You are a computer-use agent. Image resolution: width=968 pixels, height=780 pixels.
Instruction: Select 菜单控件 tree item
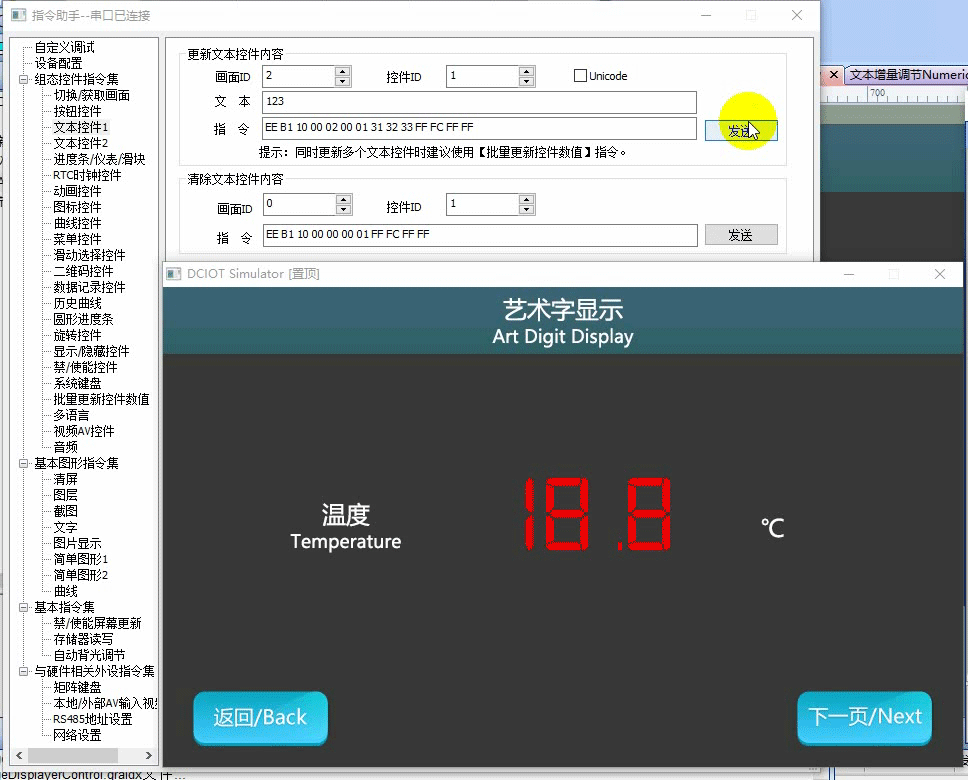click(x=77, y=239)
